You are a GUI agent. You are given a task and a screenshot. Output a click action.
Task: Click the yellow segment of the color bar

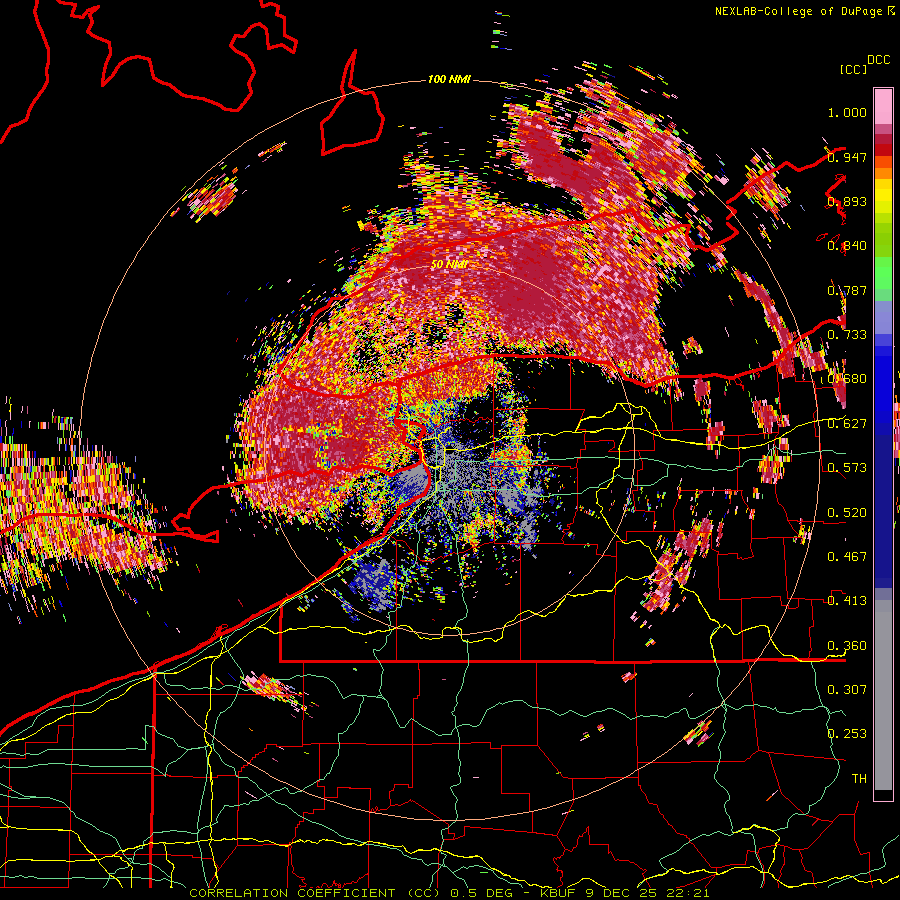point(883,196)
